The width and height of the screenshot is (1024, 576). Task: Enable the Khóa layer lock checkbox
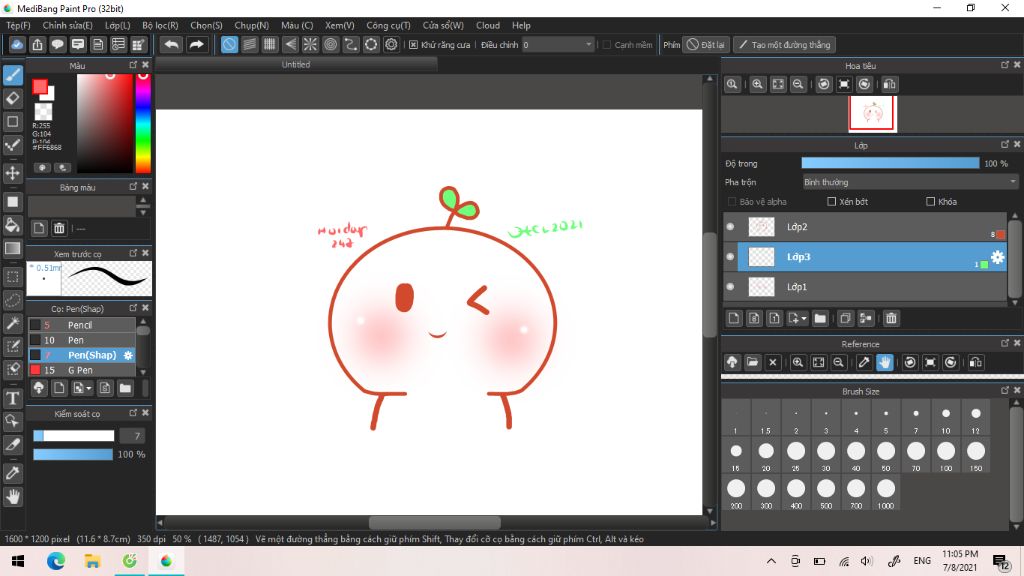click(931, 202)
